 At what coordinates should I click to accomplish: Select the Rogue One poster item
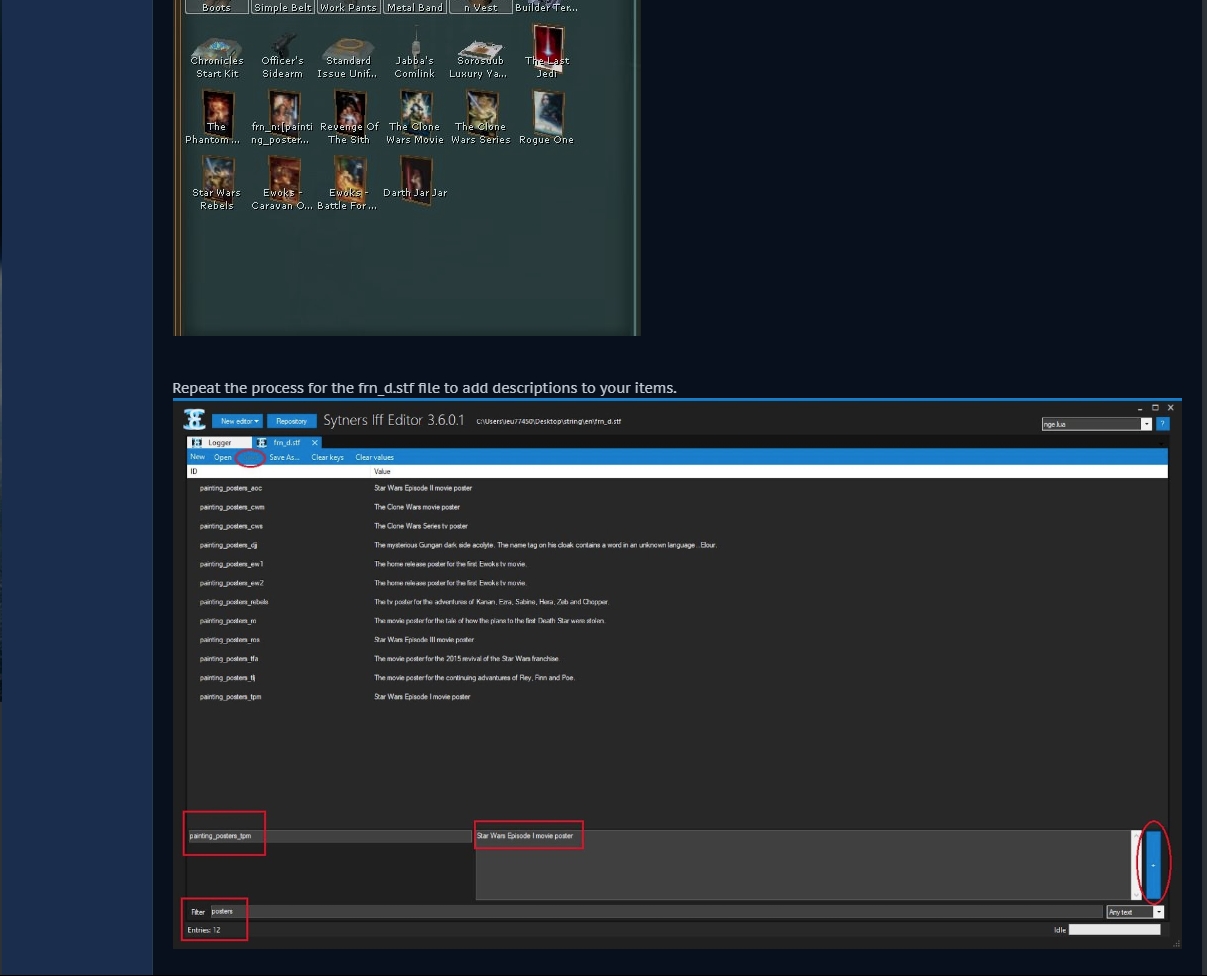547,117
